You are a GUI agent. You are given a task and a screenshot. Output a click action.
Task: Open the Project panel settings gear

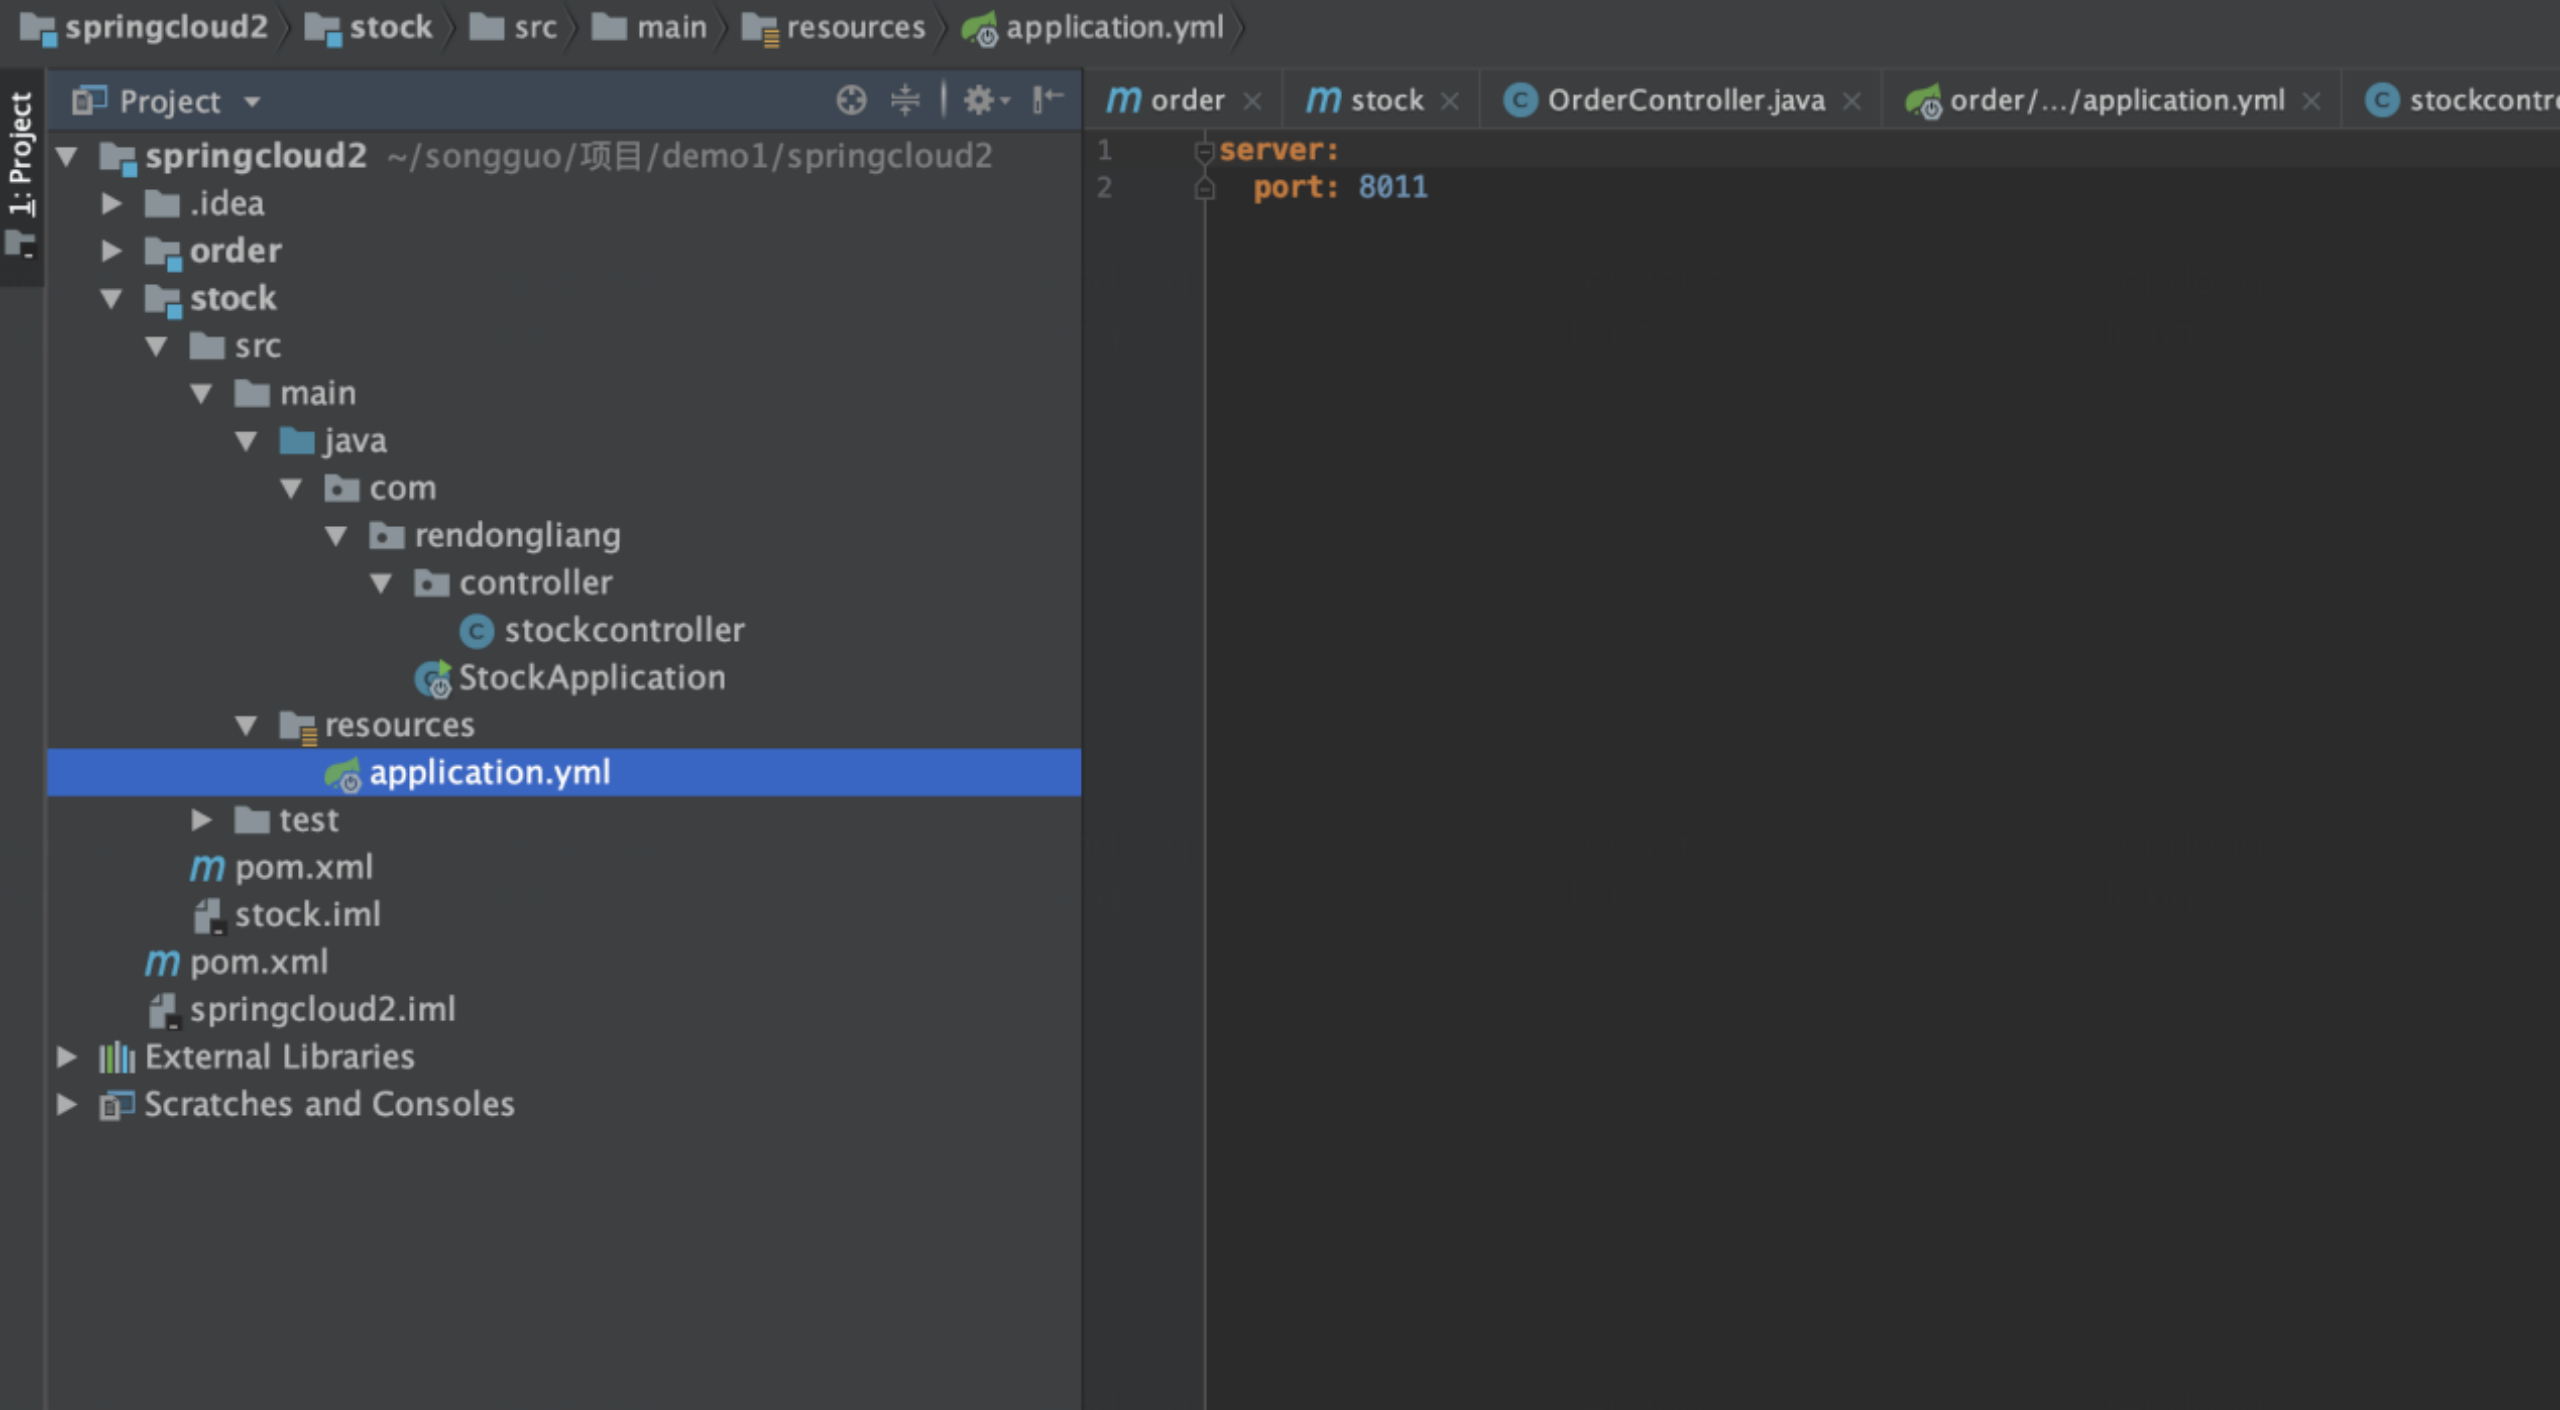986,100
